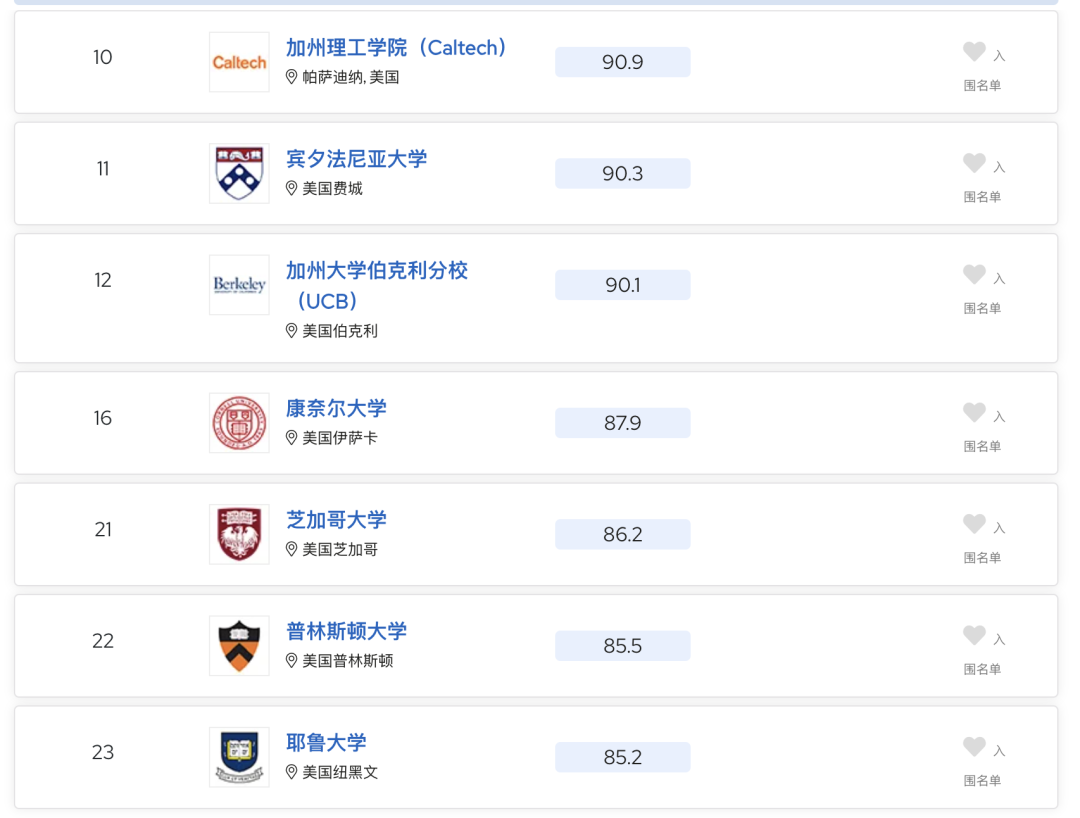Click the Berkeley logo image
1080x818 pixels.
coord(239,285)
